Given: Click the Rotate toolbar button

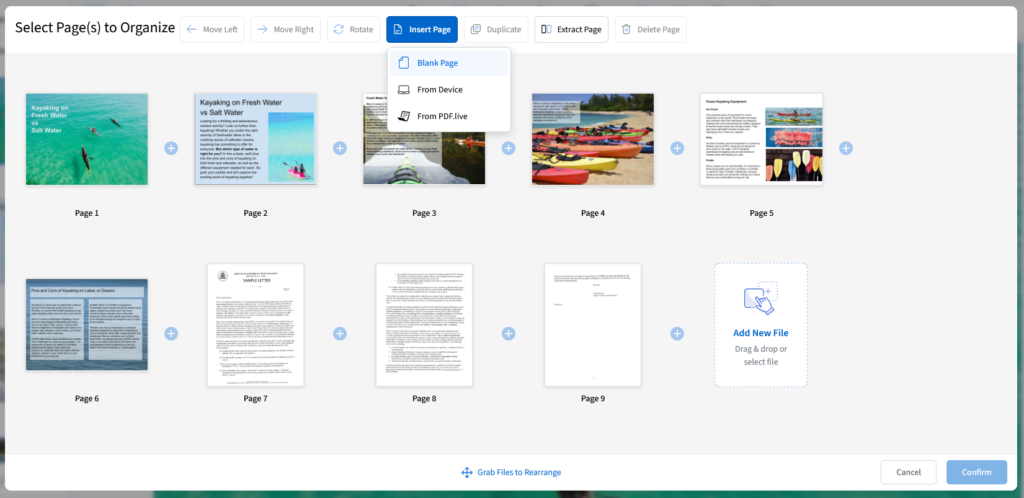Looking at the screenshot, I should click(353, 29).
